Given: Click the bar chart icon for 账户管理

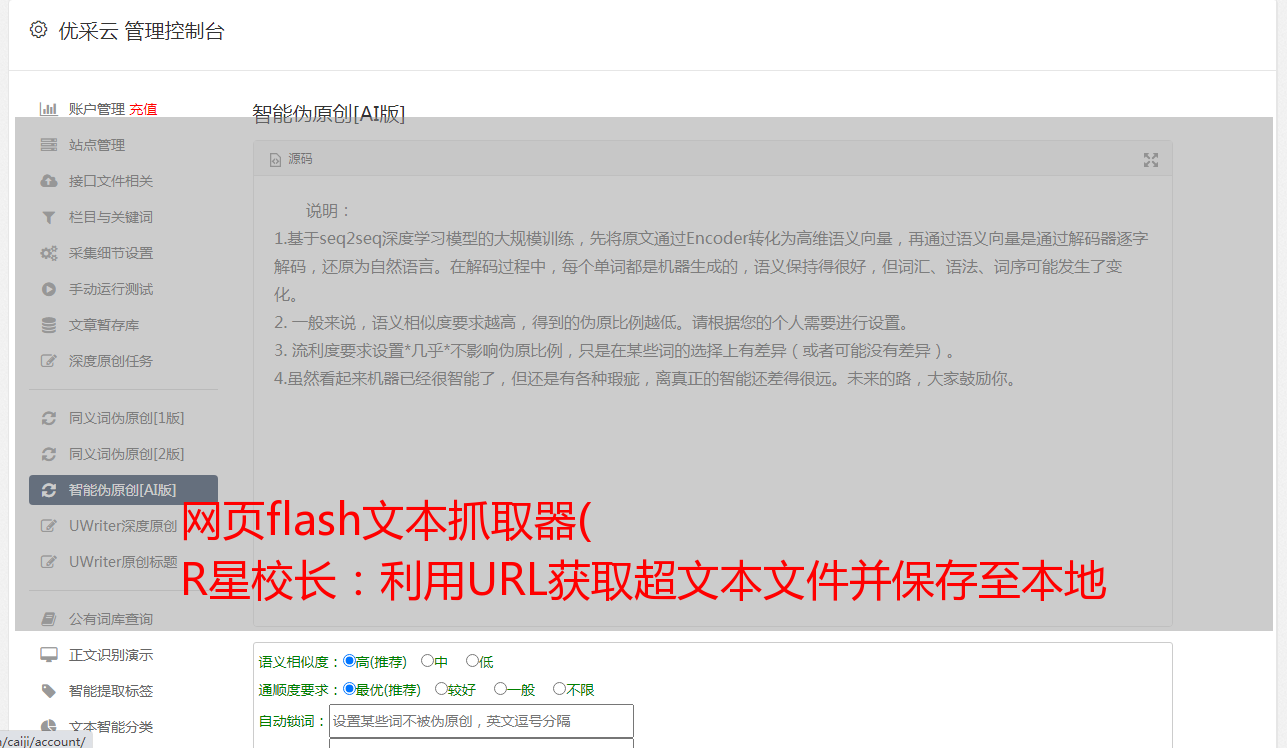Looking at the screenshot, I should pyautogui.click(x=48, y=109).
